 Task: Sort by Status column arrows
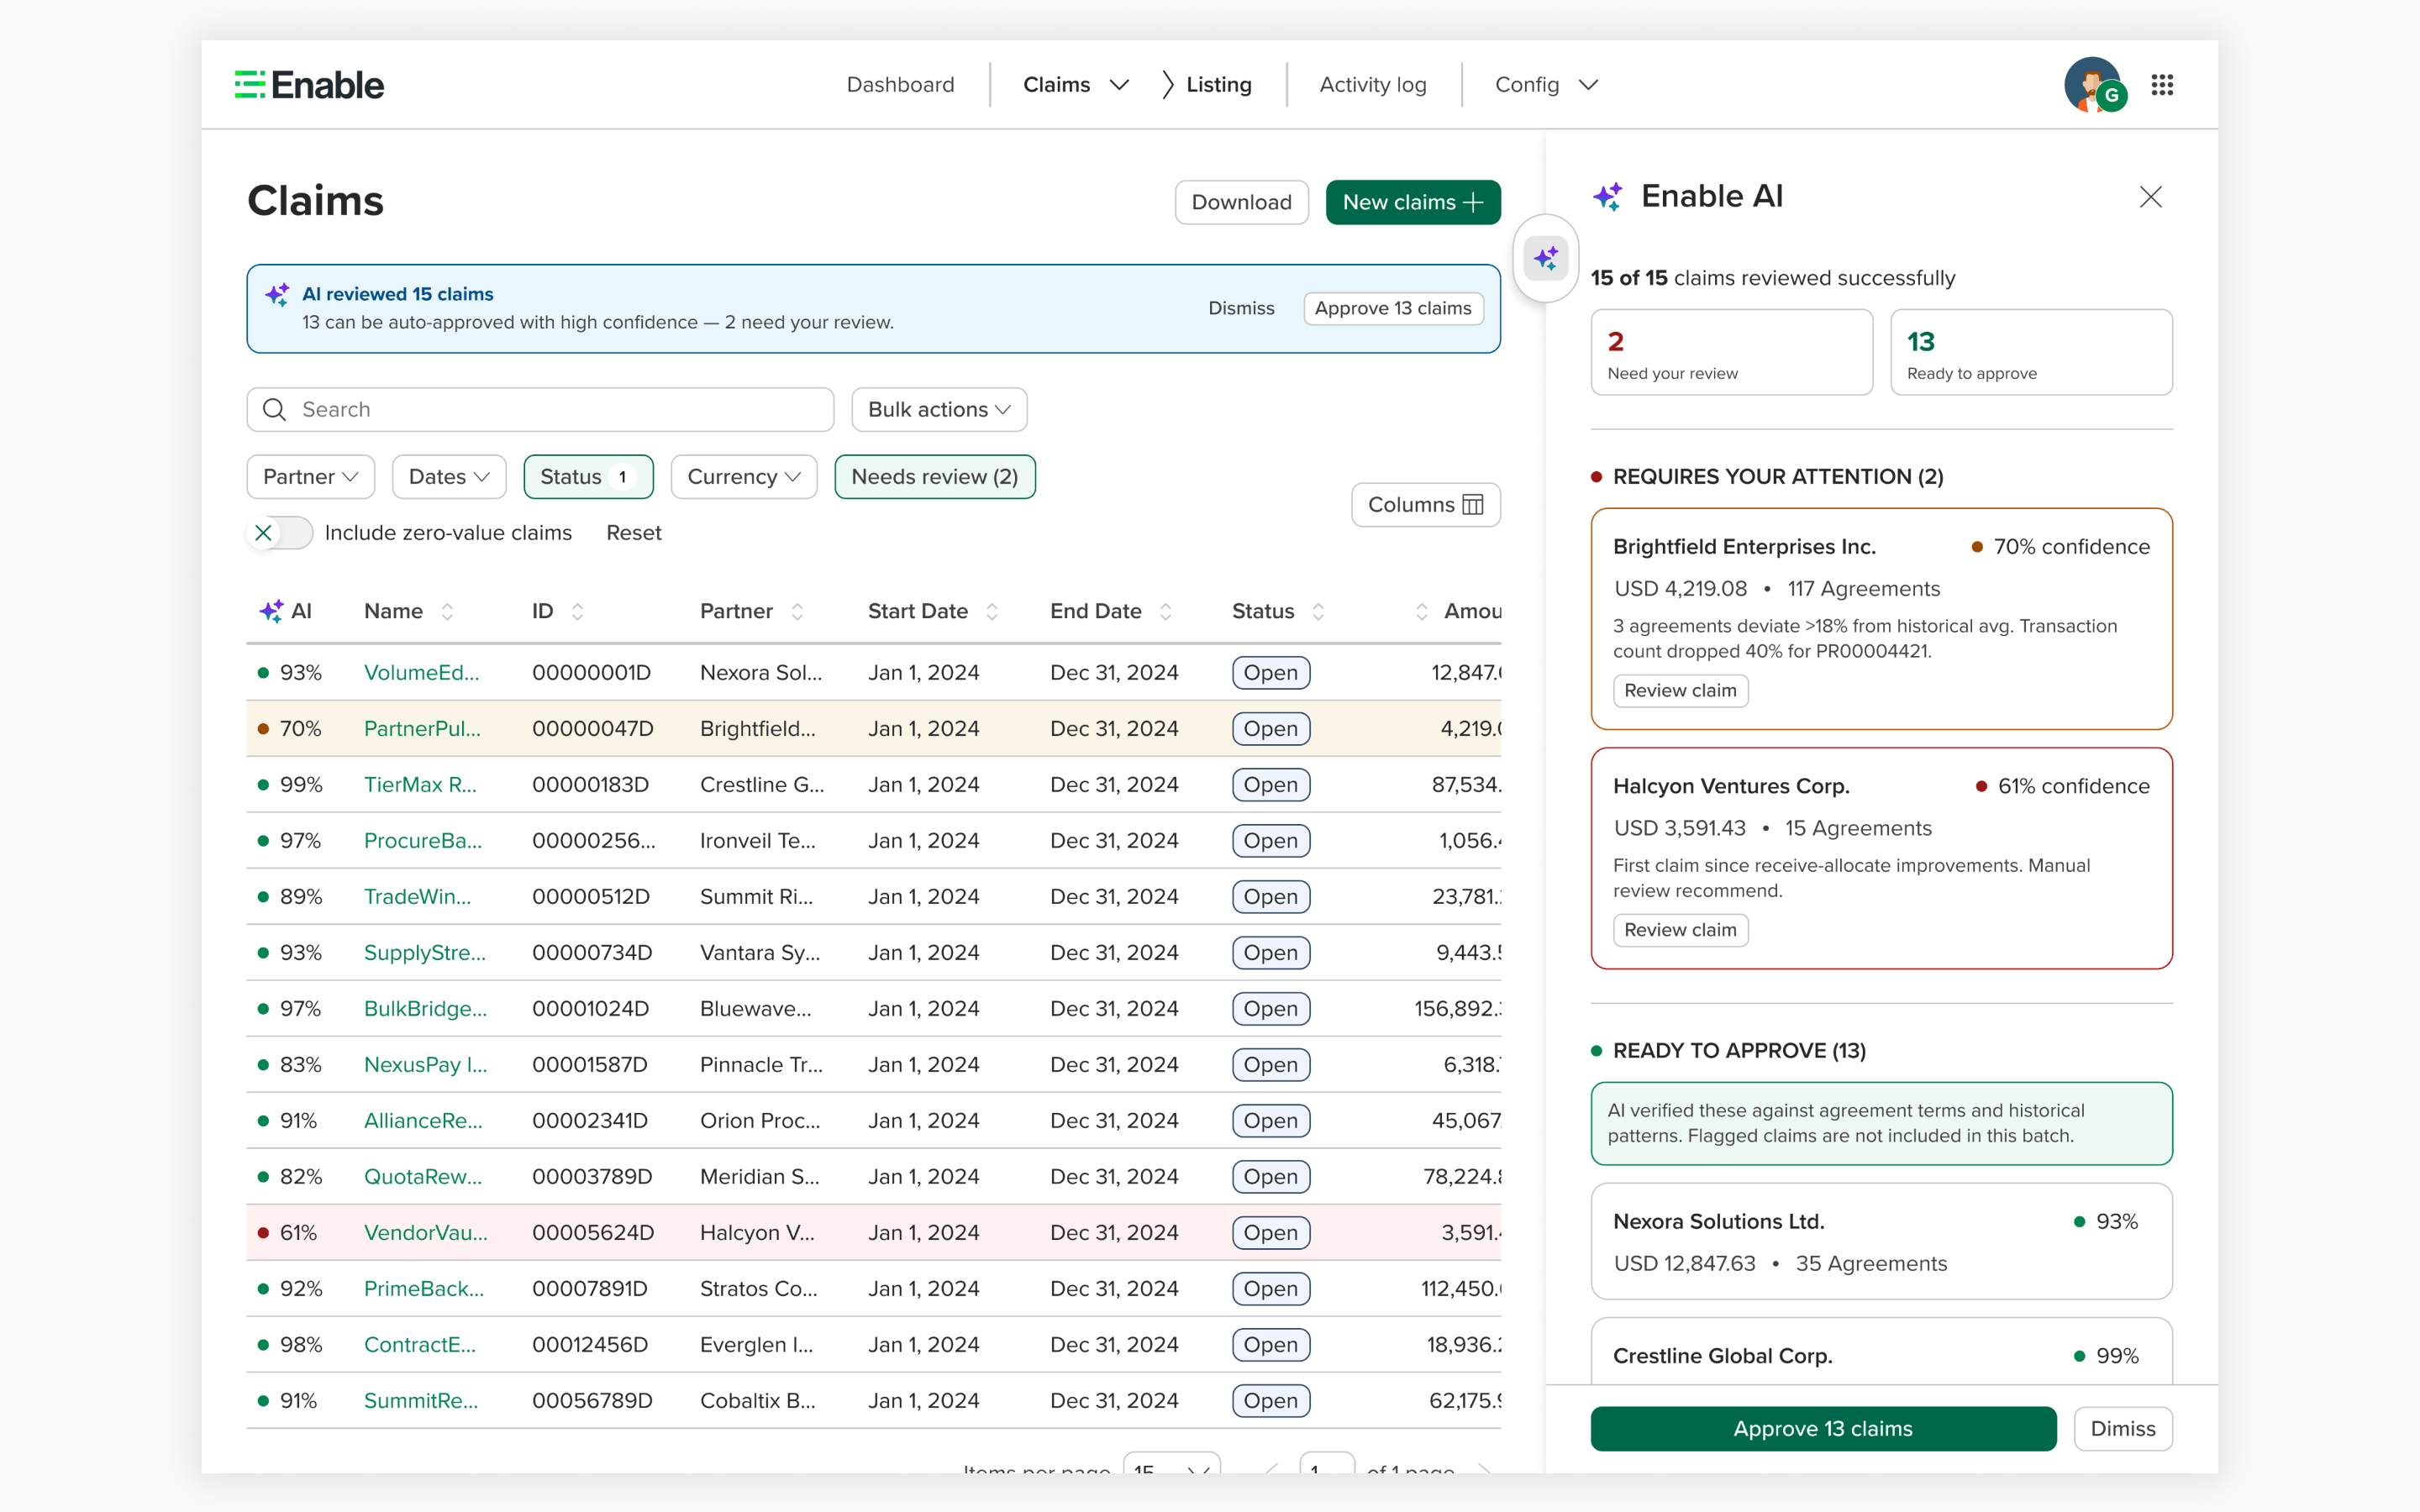[x=1319, y=611]
